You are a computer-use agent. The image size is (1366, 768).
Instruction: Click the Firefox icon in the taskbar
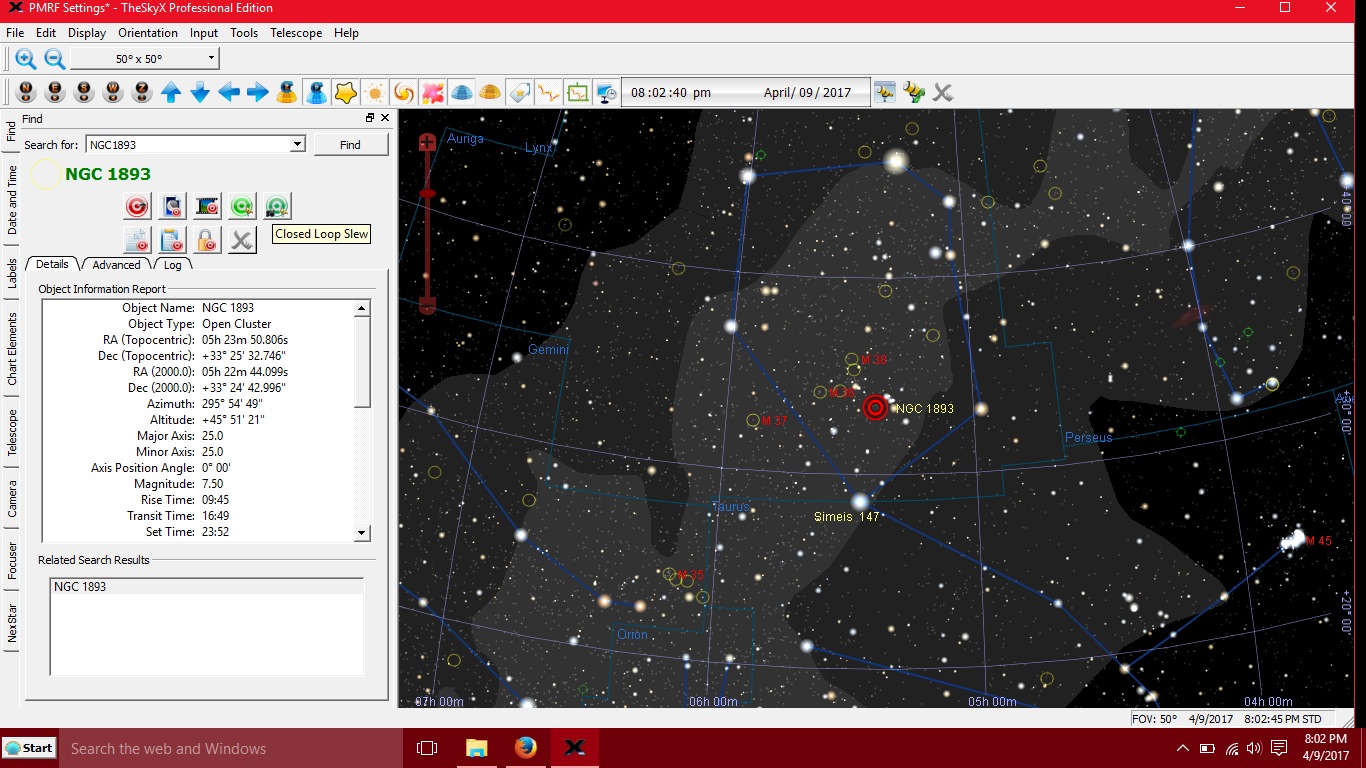tap(525, 747)
